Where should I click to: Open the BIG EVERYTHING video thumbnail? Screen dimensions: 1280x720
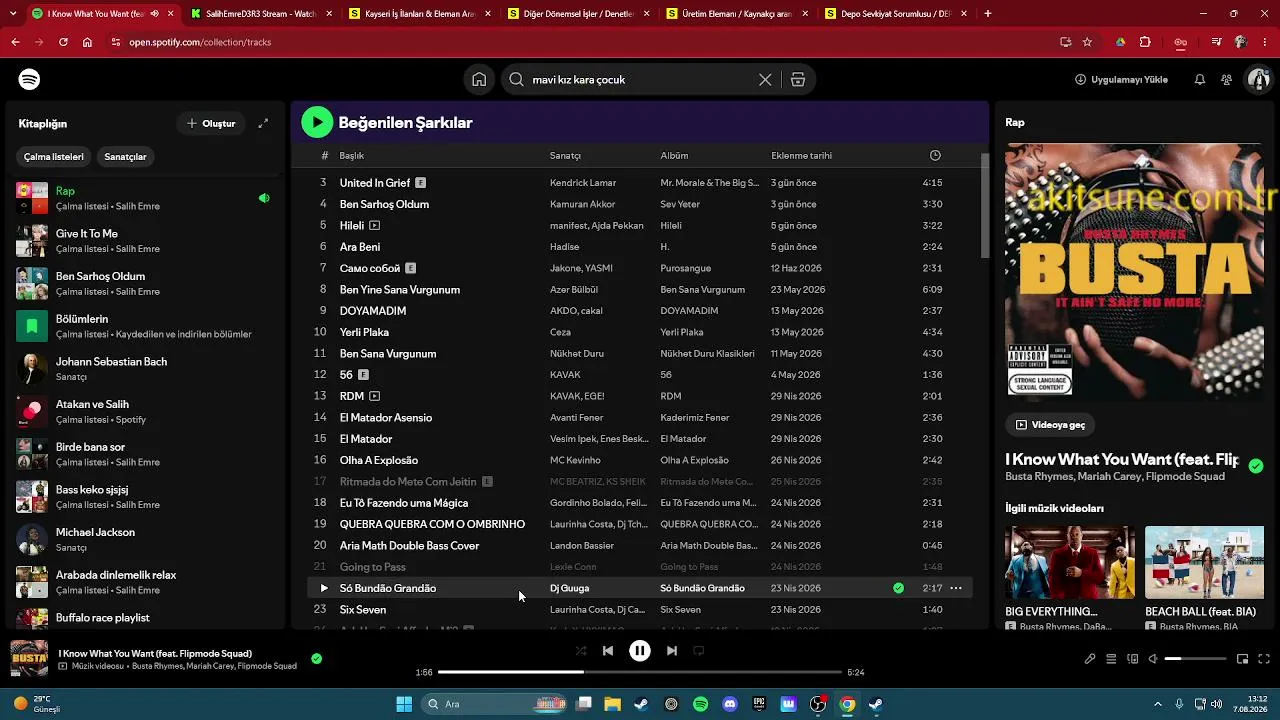tap(1070, 563)
